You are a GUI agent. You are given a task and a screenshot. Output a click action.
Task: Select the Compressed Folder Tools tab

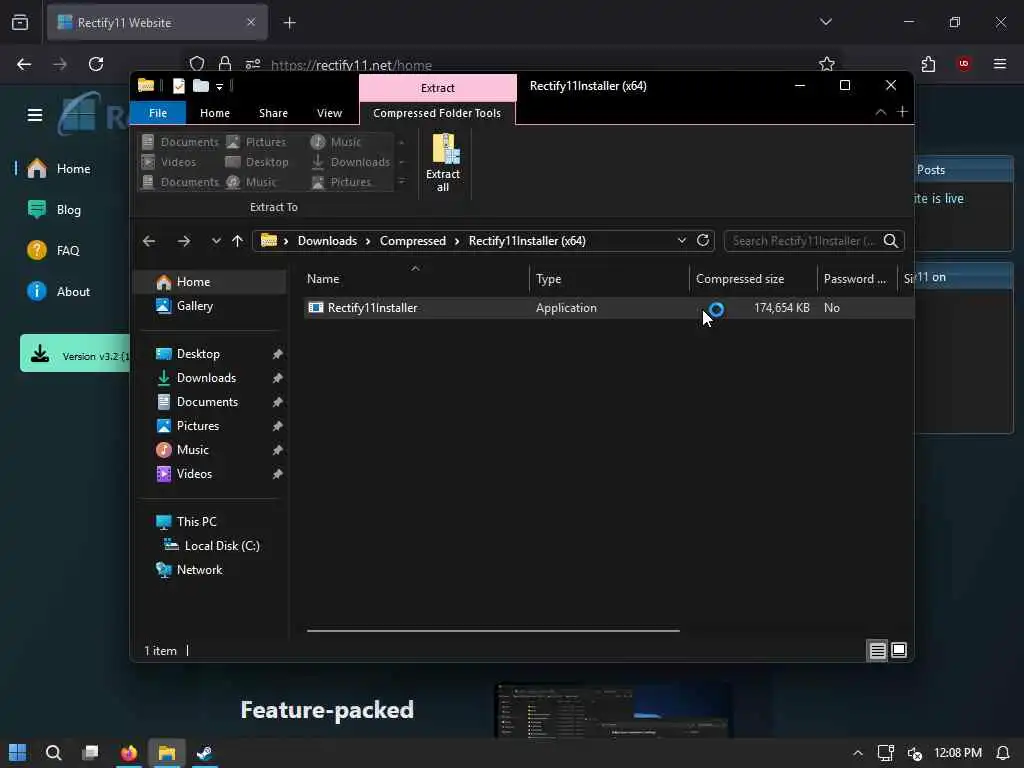coord(437,113)
